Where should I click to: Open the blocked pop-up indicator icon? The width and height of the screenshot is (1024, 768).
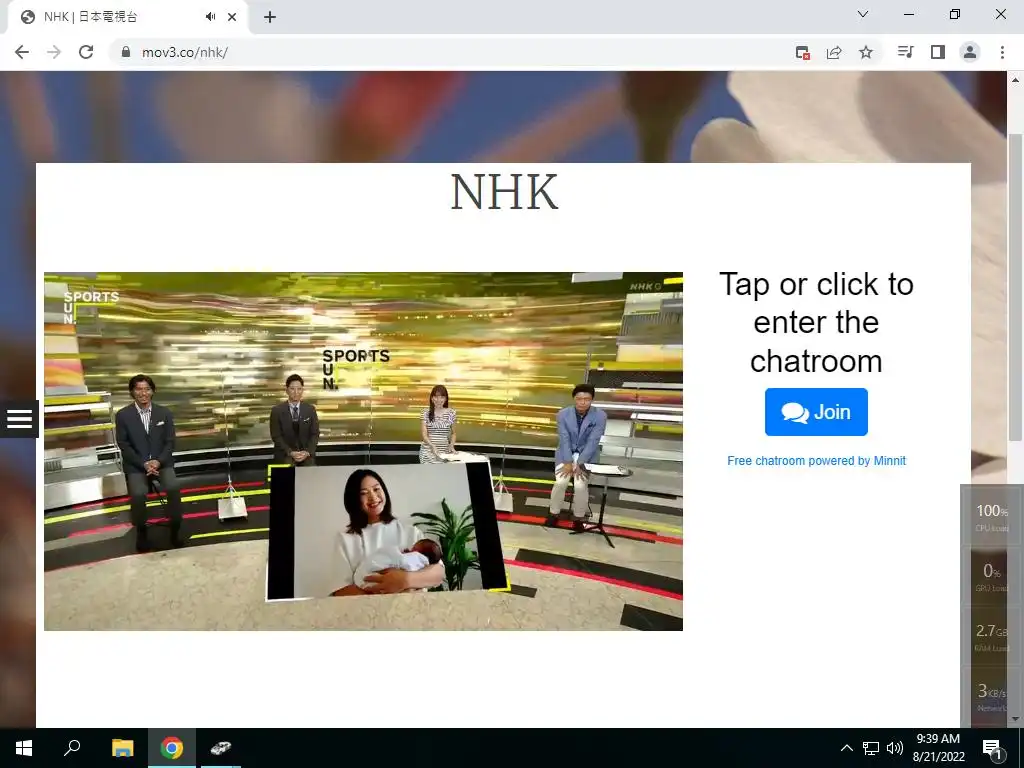coord(803,52)
